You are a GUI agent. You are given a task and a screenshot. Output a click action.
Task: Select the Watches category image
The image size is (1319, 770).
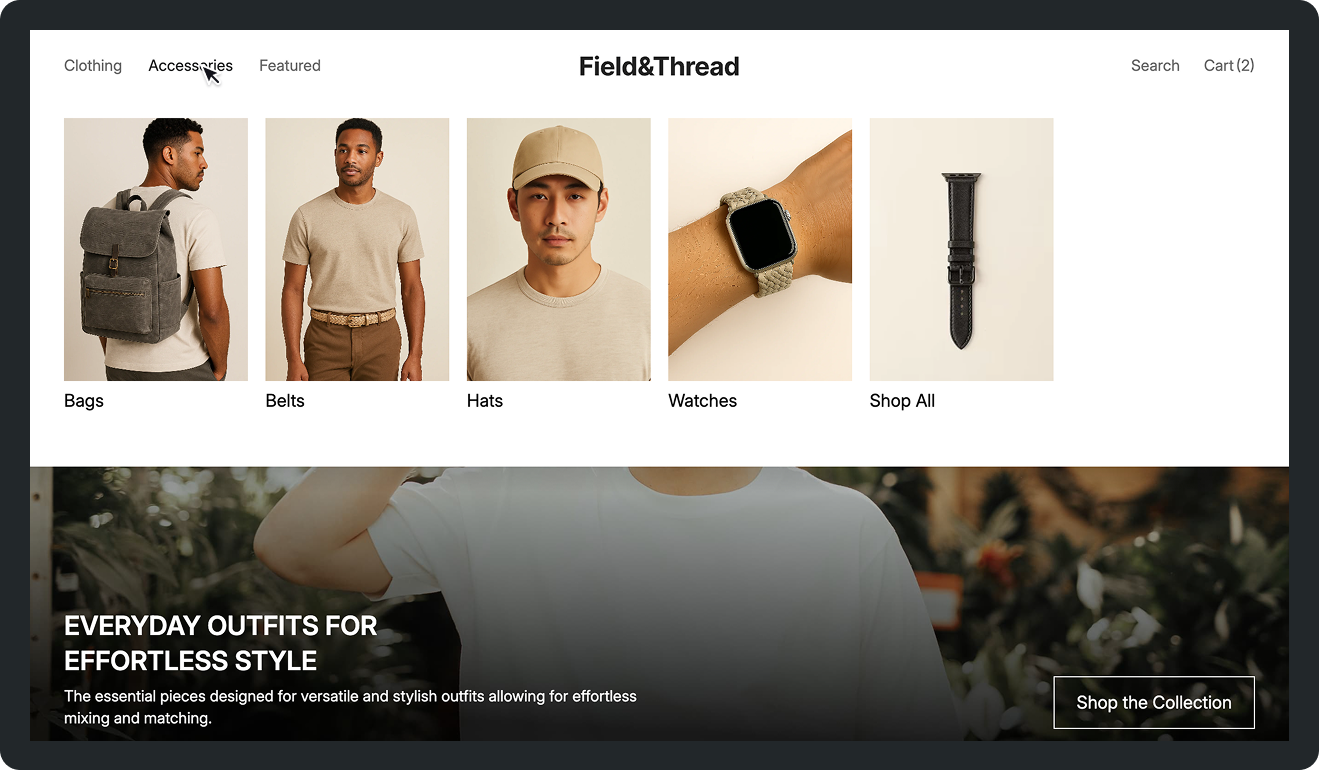[x=760, y=249]
